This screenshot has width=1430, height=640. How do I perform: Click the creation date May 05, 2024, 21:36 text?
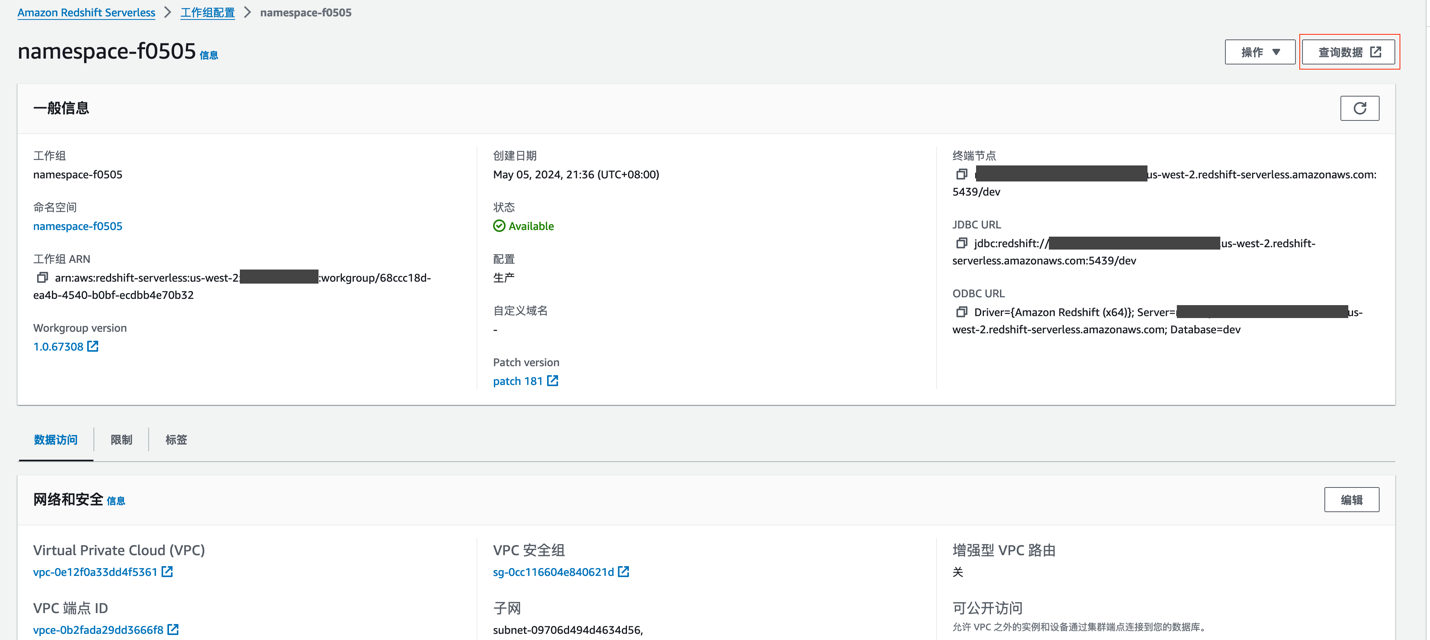576,174
